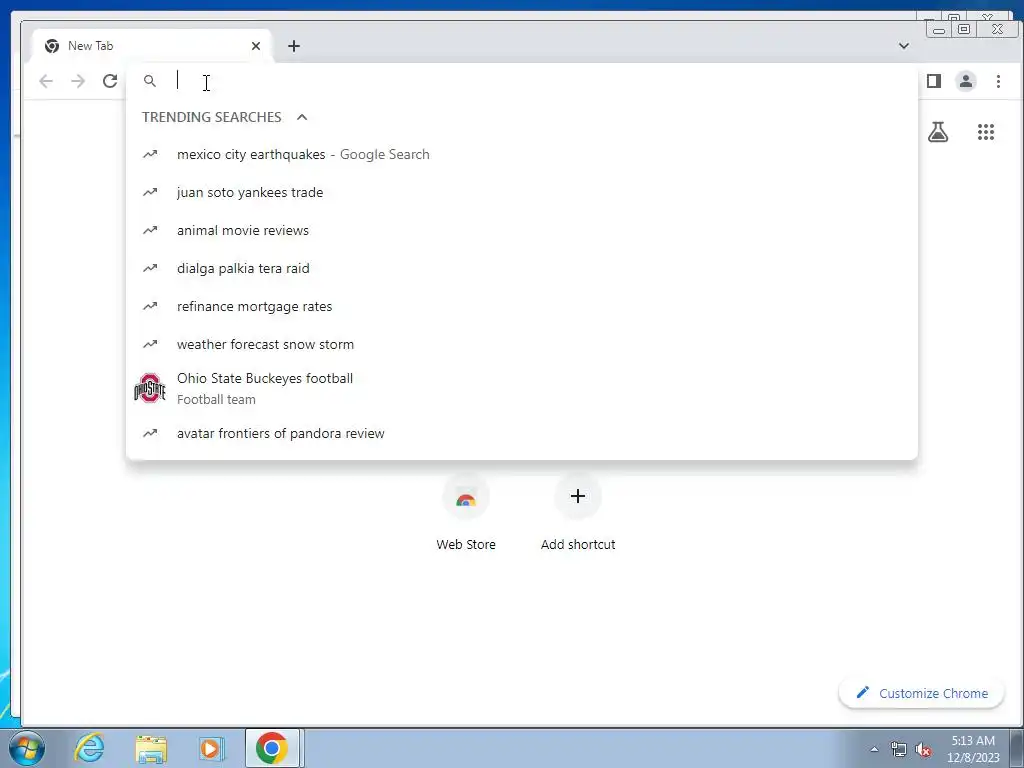Viewport: 1024px width, 768px height.
Task: Click trending arrow beside animal movie reviews
Action: pos(150,231)
